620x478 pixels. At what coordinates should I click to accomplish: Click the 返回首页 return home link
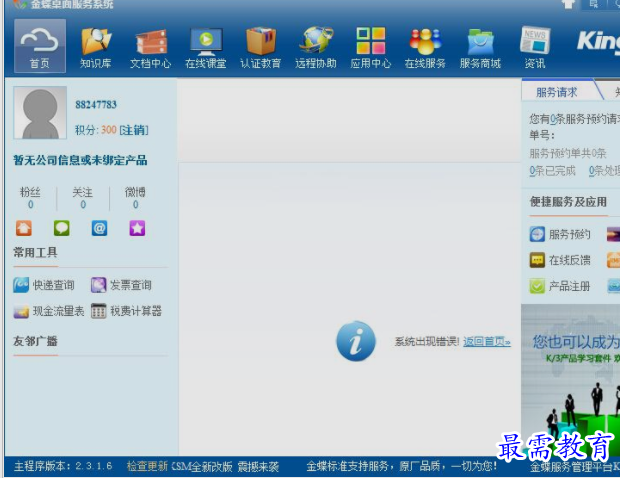(x=487, y=341)
